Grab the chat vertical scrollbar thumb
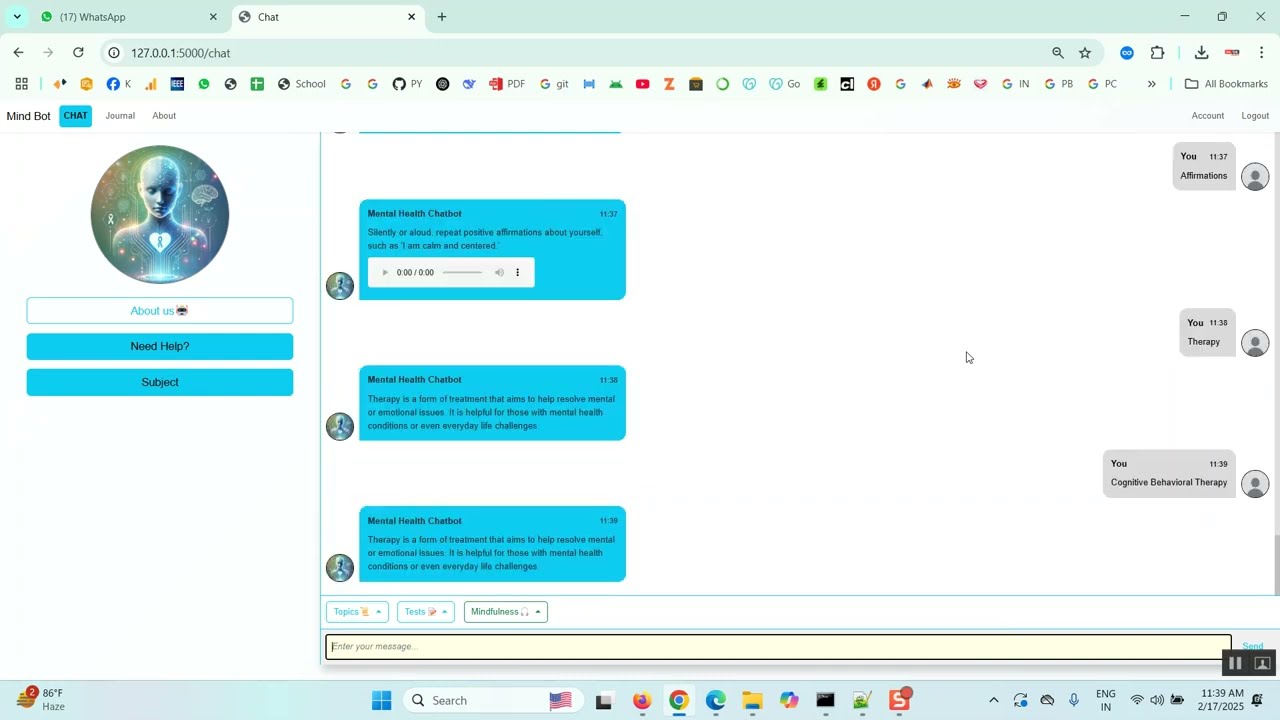This screenshot has height=720, width=1280. coord(1275,563)
